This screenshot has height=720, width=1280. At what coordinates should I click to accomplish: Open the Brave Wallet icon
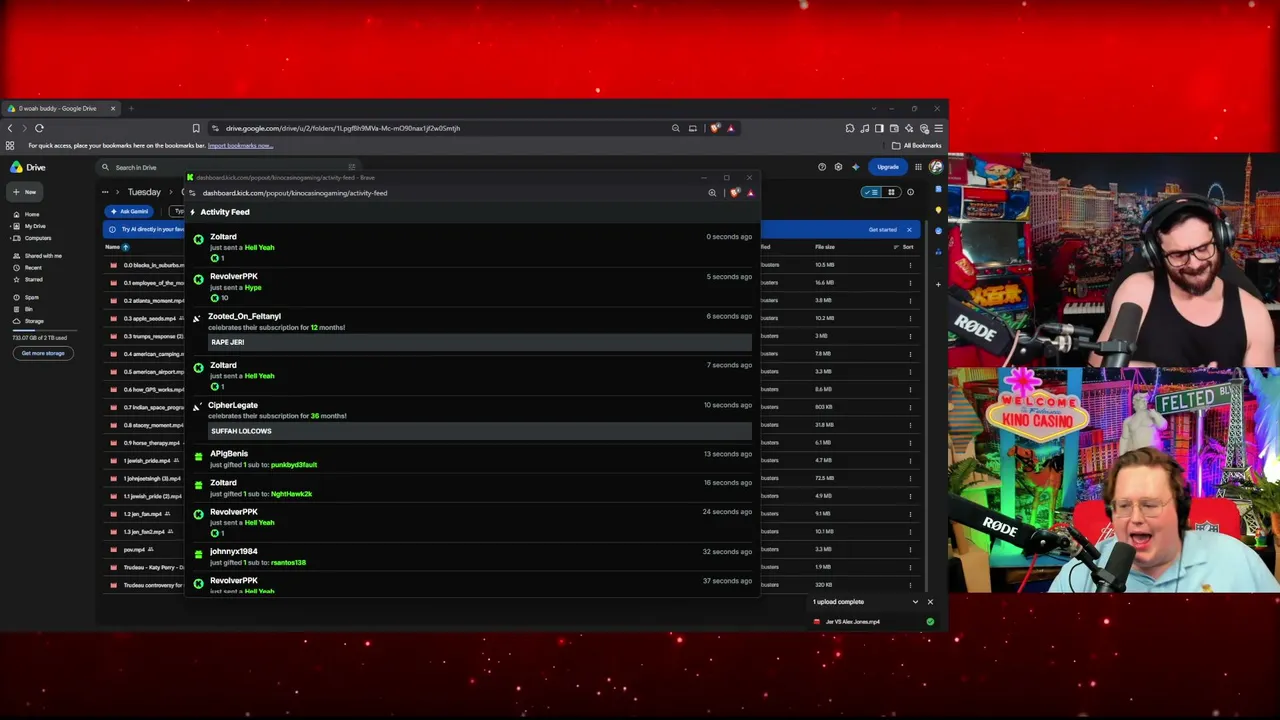click(894, 128)
